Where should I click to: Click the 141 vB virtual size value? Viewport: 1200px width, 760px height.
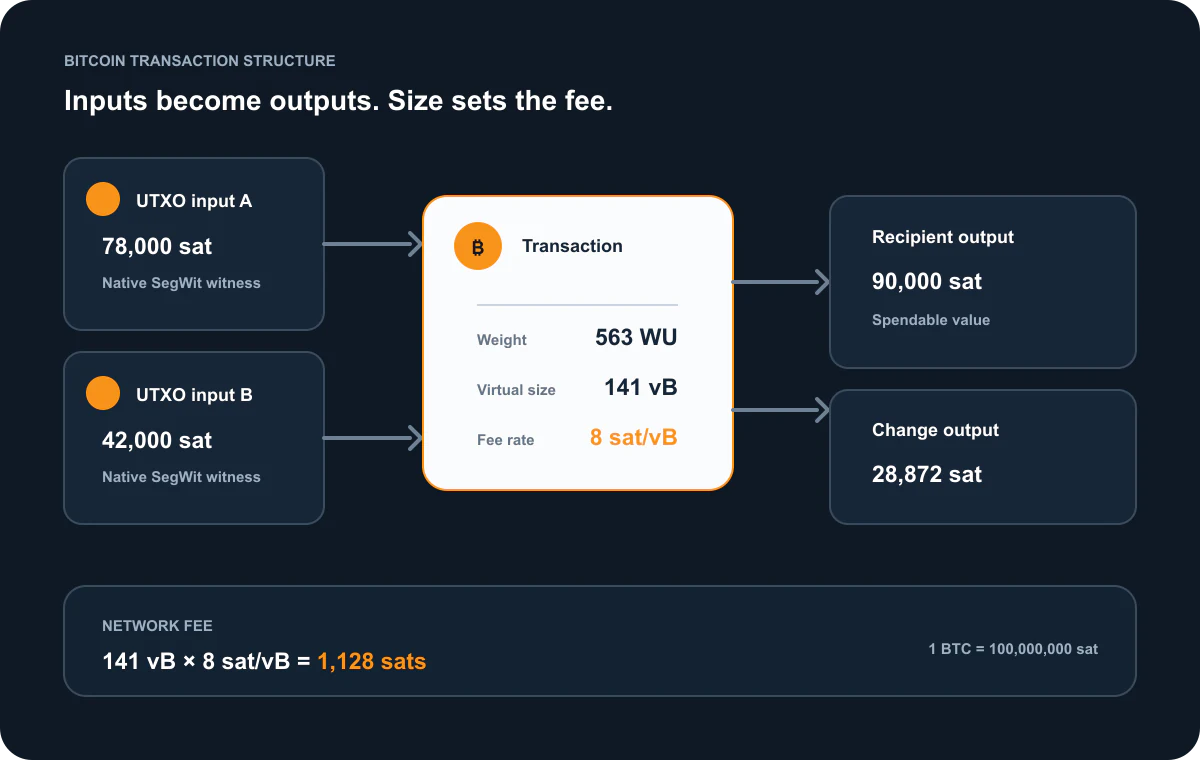click(x=641, y=388)
